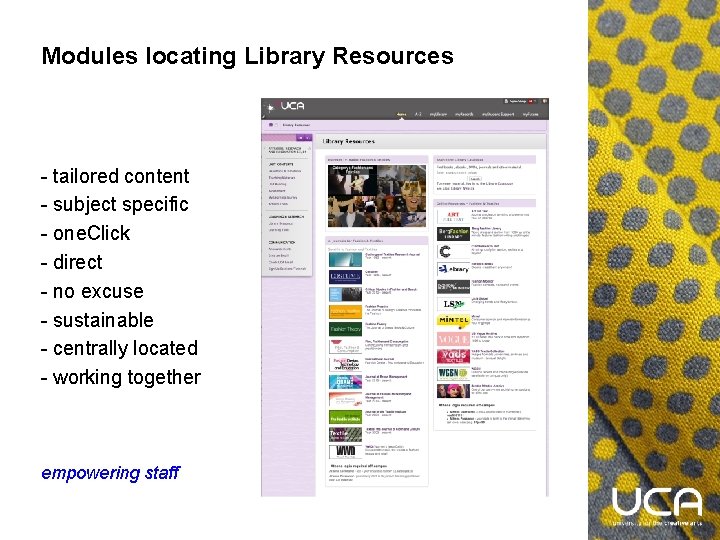Open the orange Fashion Practice journal banner
Image resolution: width=720 pixels, height=540 pixels.
coord(345,311)
